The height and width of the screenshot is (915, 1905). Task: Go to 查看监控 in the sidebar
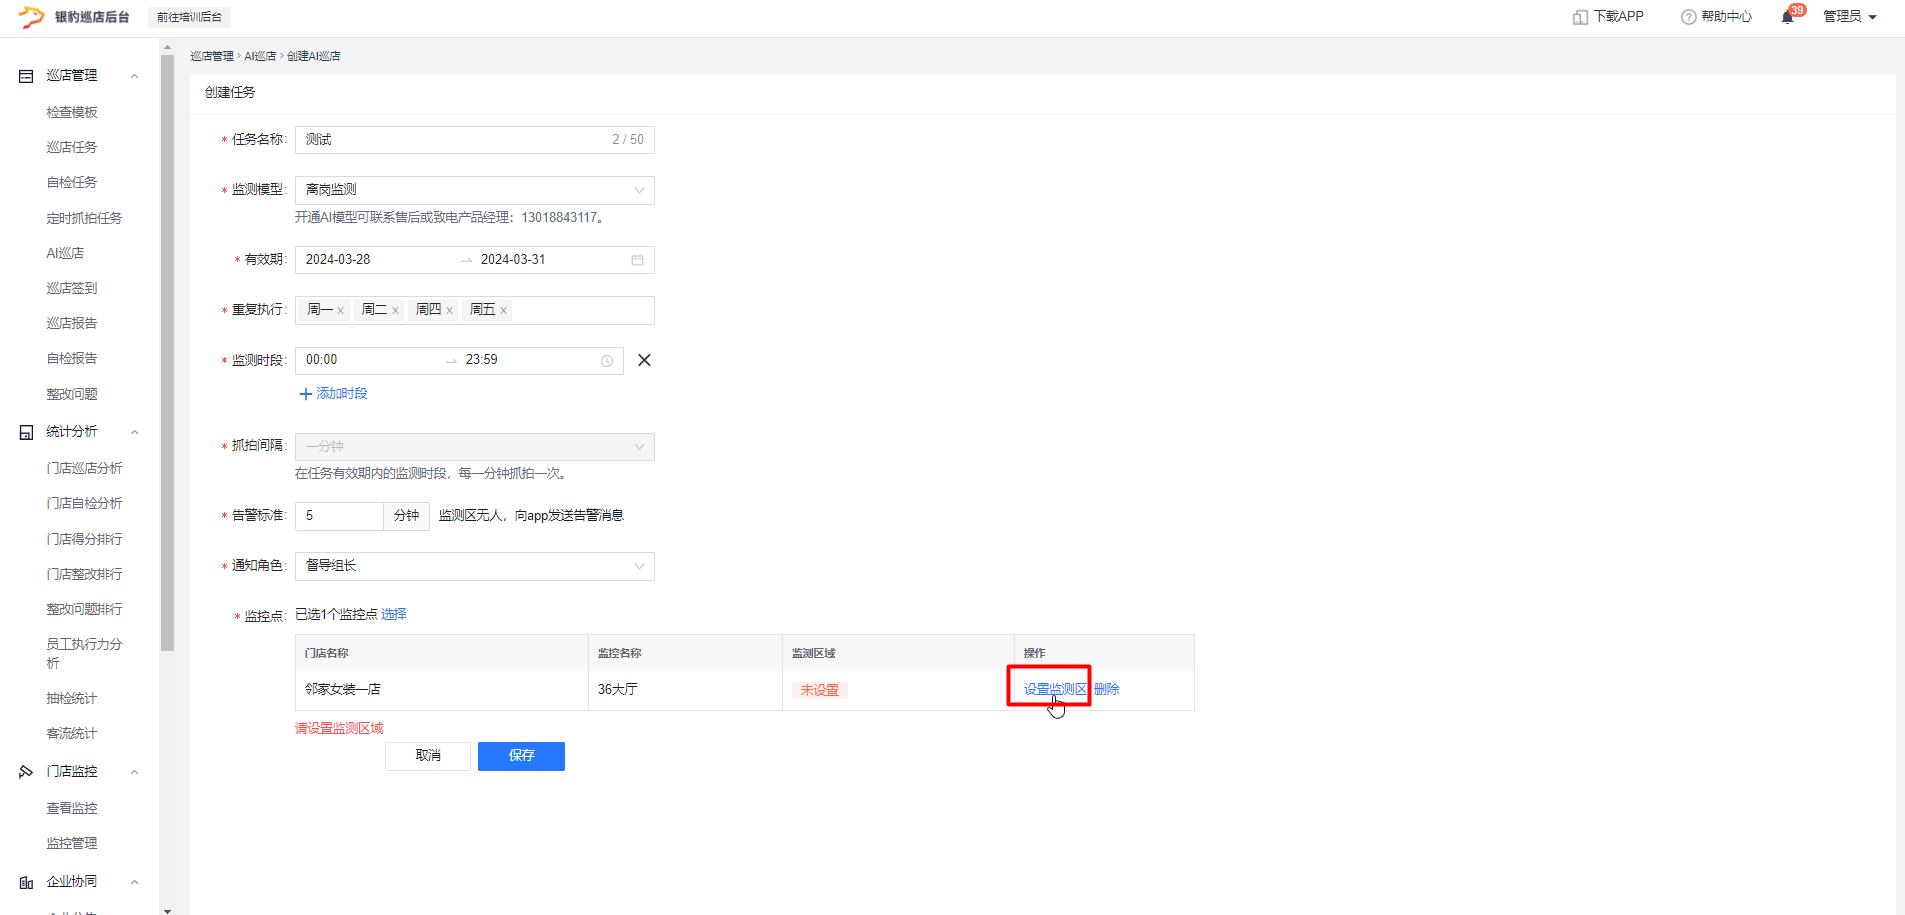tap(72, 808)
